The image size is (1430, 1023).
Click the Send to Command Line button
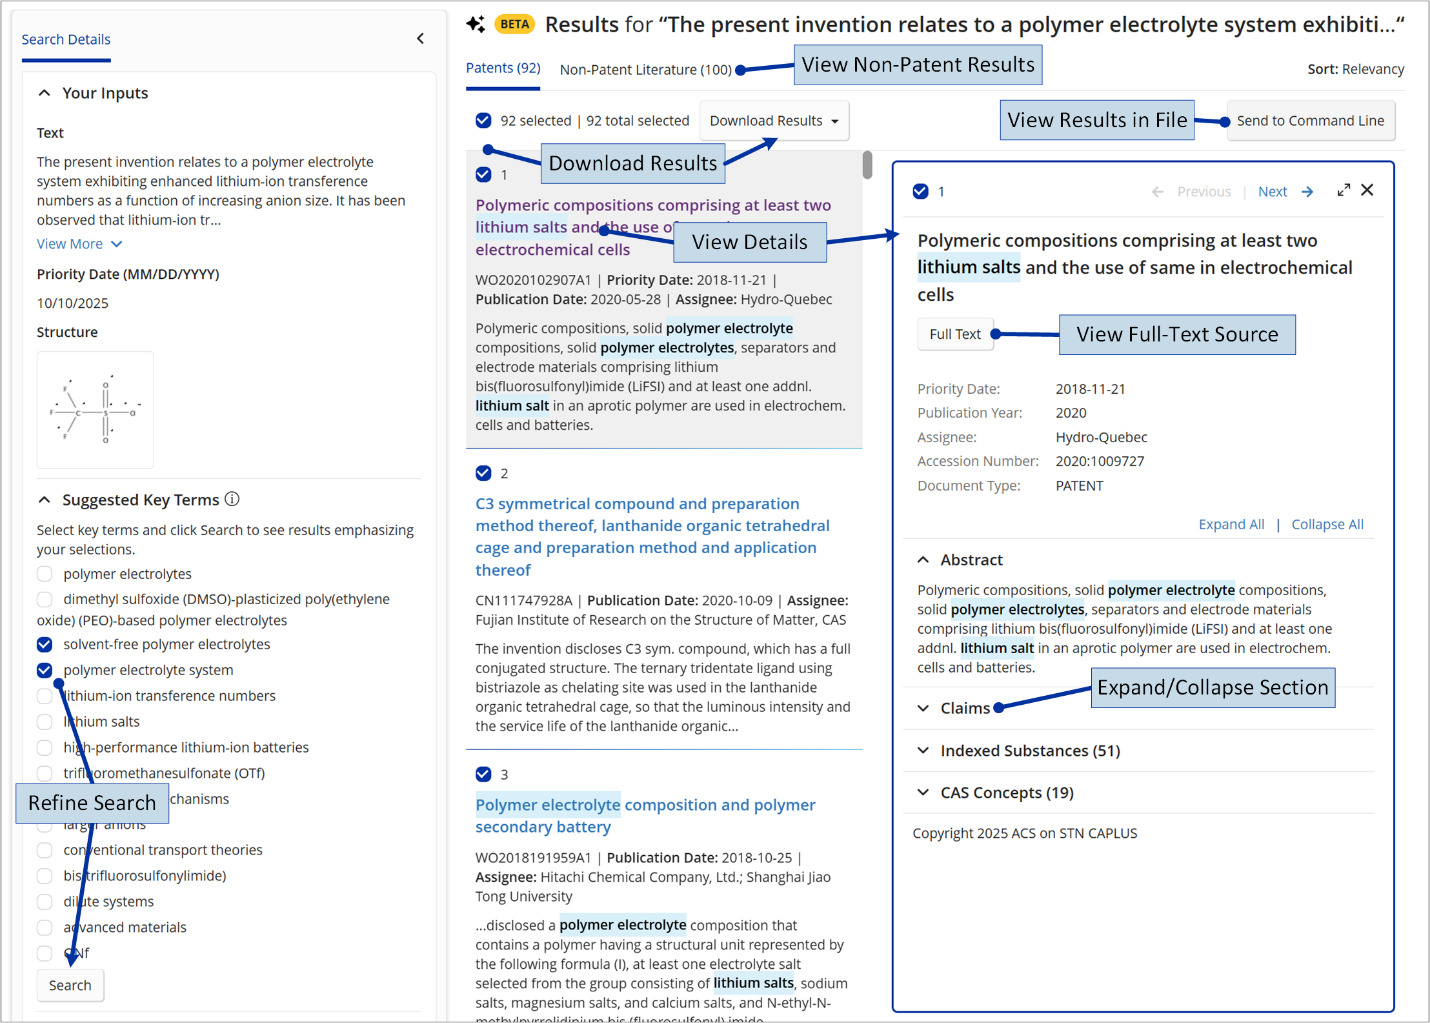1311,121
